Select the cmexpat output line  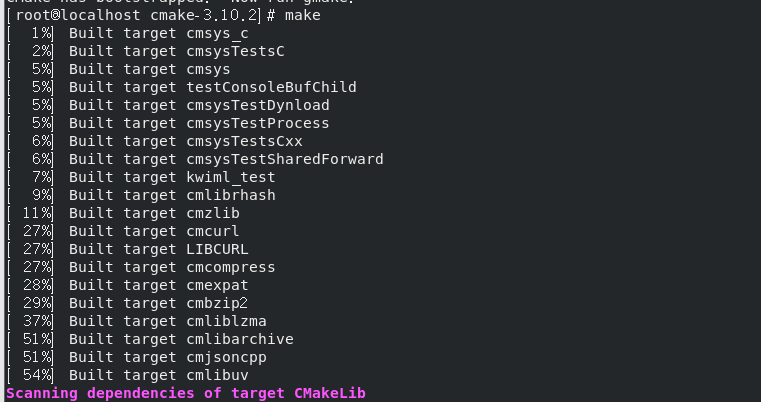128,285
